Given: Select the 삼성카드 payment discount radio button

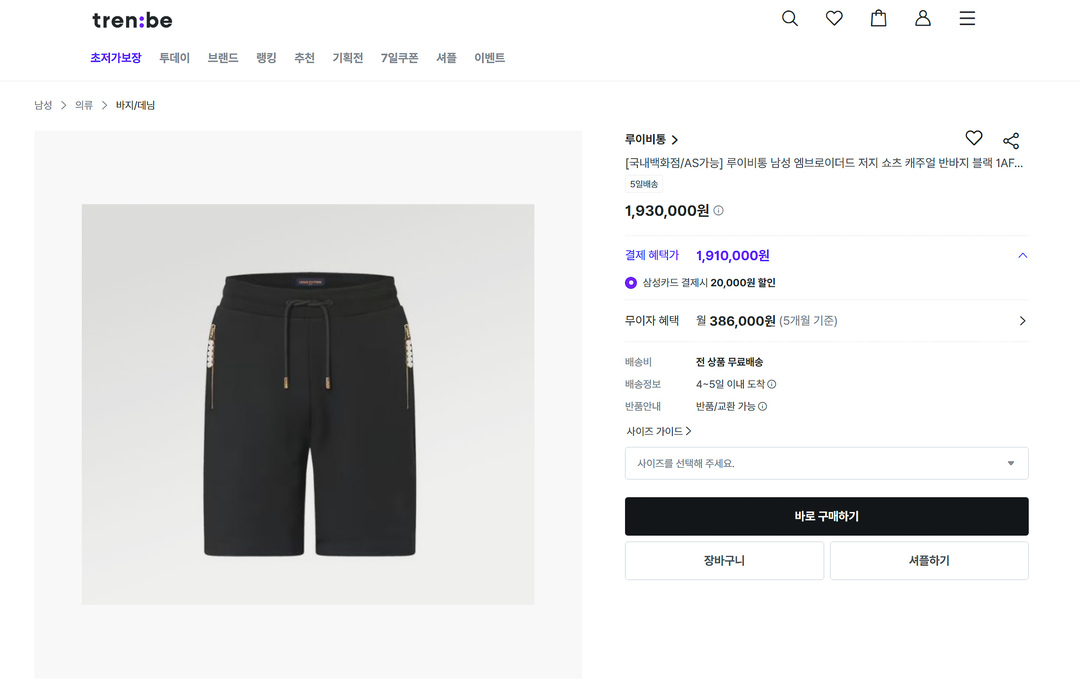Looking at the screenshot, I should pyautogui.click(x=631, y=283).
